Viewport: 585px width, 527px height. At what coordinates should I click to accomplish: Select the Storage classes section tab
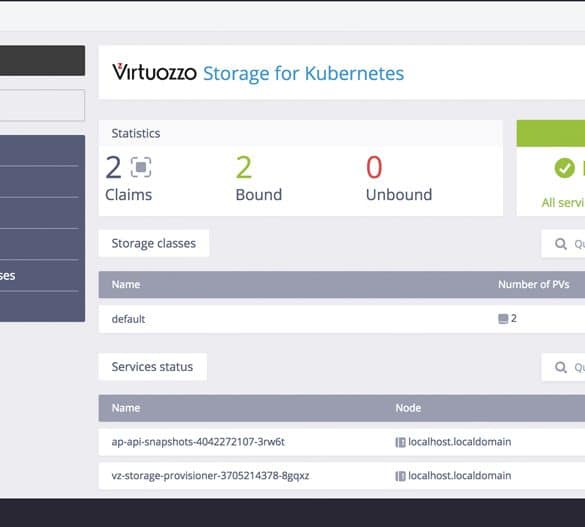point(154,243)
